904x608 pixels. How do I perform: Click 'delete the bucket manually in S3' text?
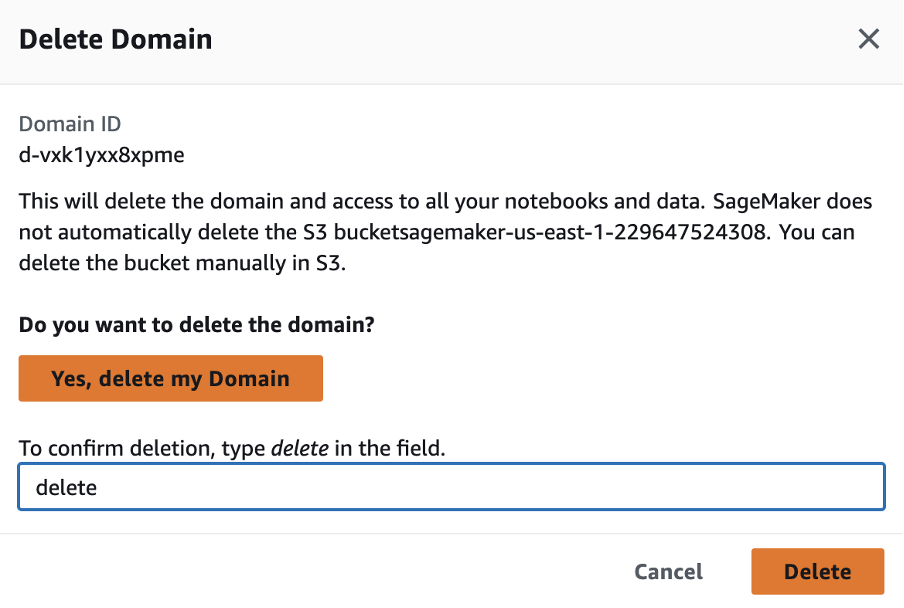182,263
